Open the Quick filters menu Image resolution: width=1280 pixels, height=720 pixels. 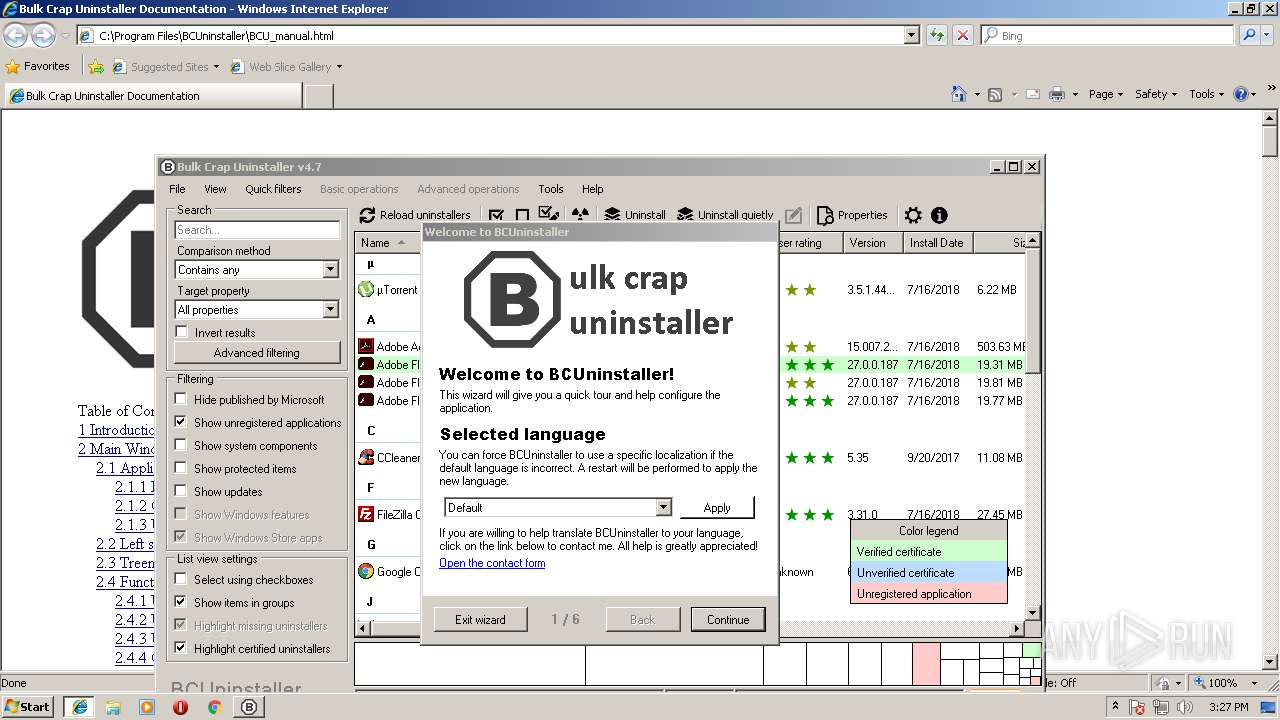coord(273,189)
